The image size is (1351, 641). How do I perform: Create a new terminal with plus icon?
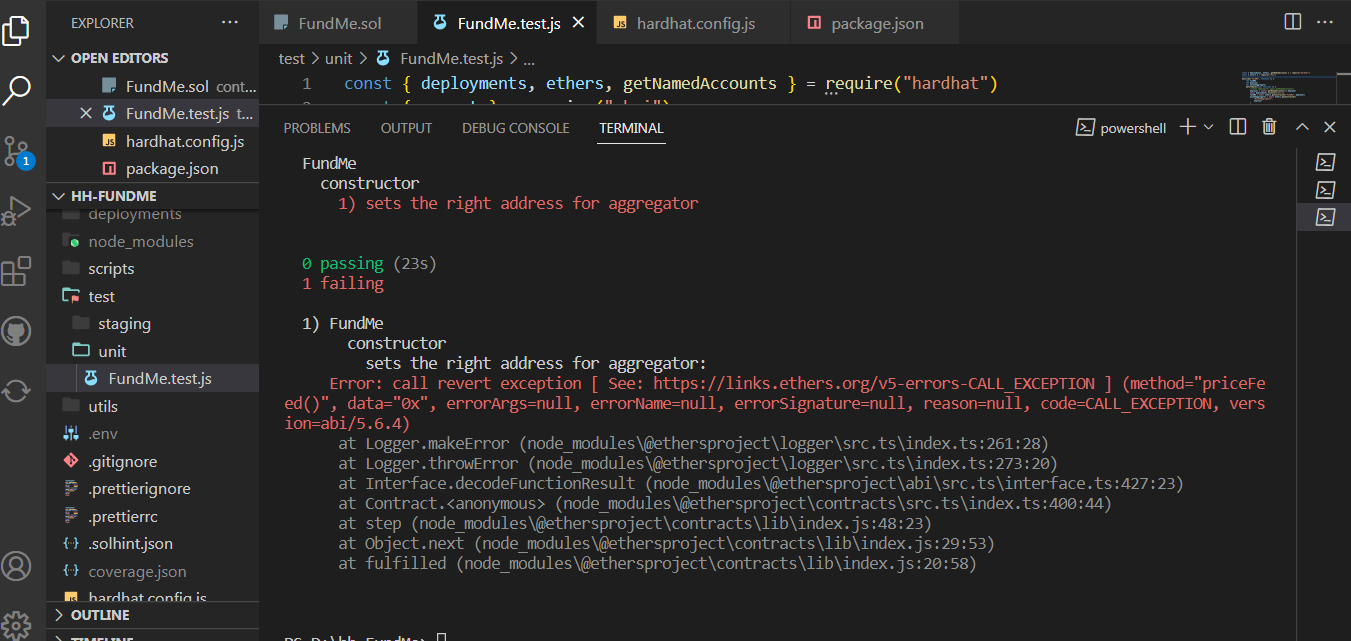(1187, 127)
